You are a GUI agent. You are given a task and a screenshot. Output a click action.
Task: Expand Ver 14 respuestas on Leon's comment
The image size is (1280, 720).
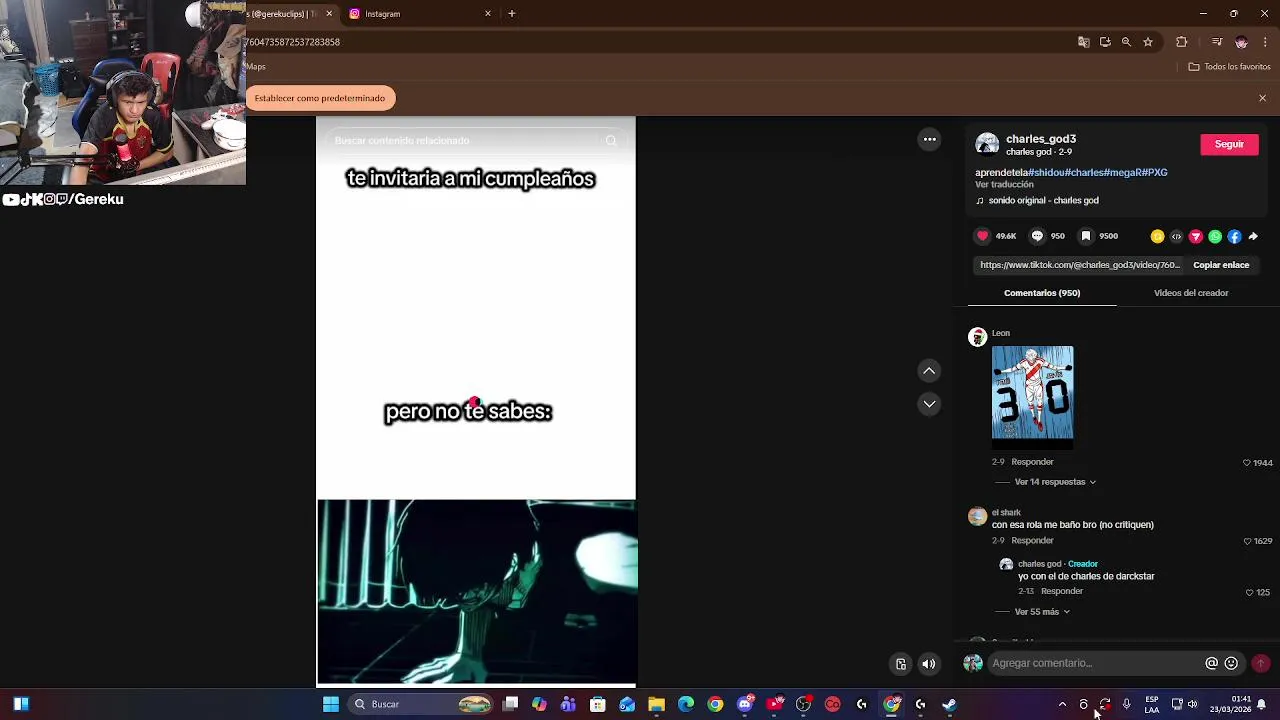(x=1055, y=482)
